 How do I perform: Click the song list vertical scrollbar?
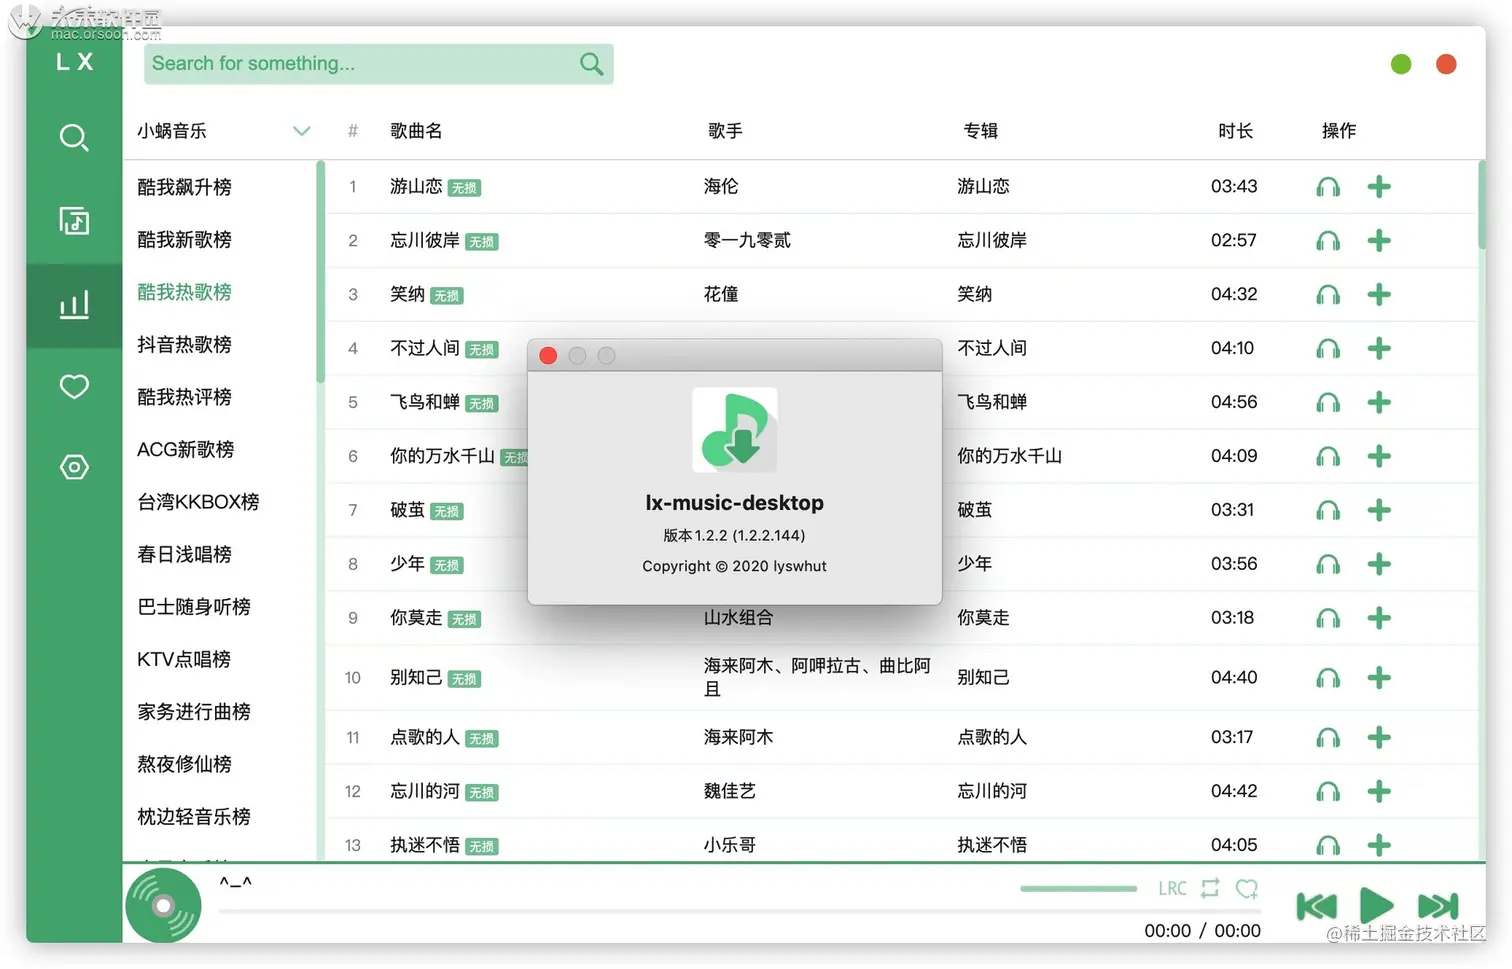(x=1481, y=205)
